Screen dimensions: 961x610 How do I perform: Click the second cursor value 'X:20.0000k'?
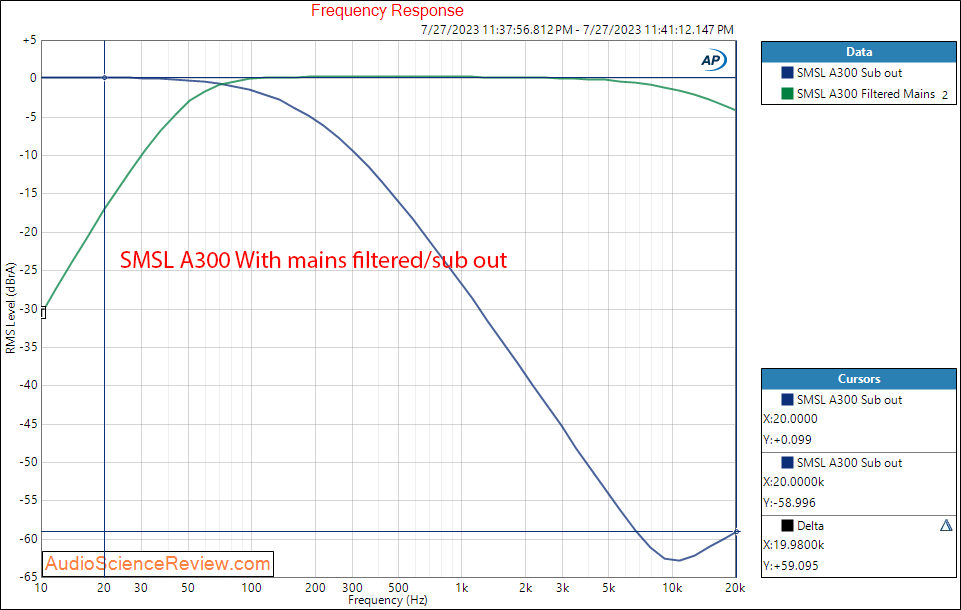794,482
